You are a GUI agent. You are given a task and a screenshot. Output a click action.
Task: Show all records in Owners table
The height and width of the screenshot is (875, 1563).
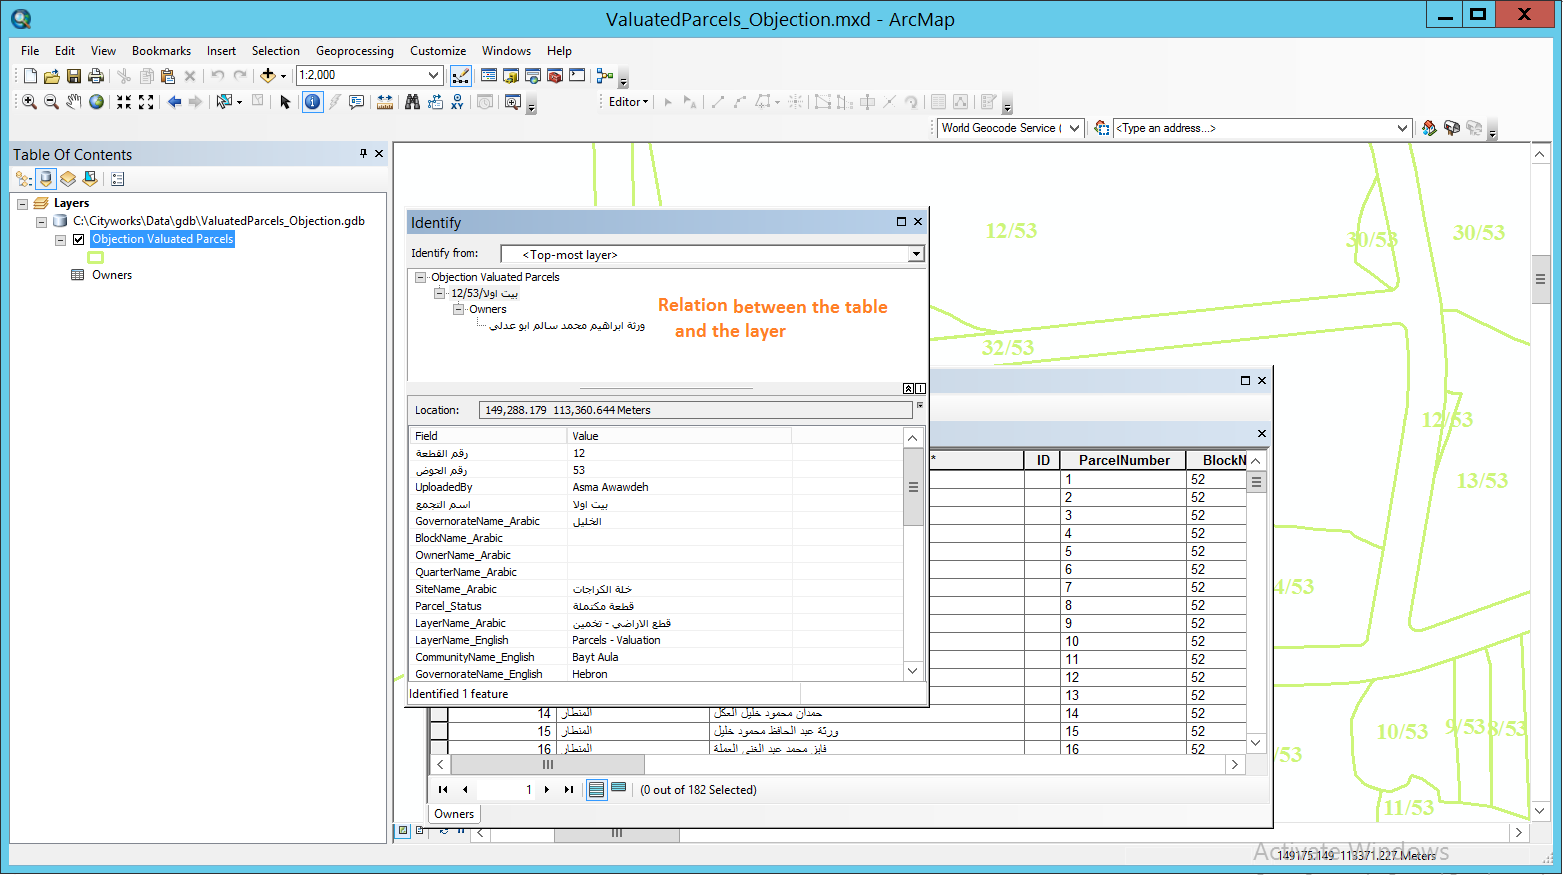click(596, 790)
